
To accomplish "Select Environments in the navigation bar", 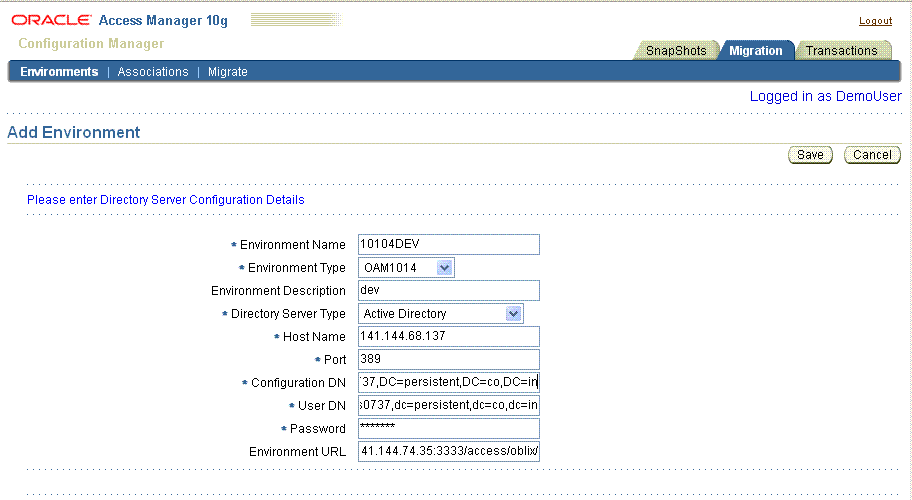I will (x=59, y=72).
